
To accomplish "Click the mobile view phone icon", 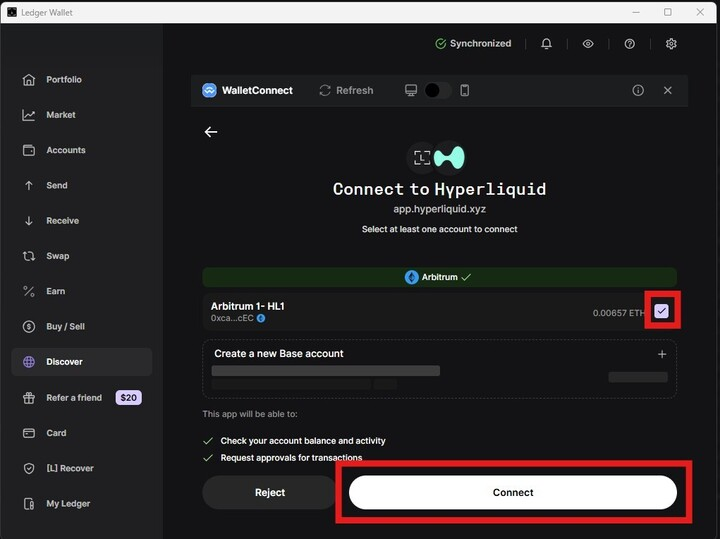I will tap(465, 90).
